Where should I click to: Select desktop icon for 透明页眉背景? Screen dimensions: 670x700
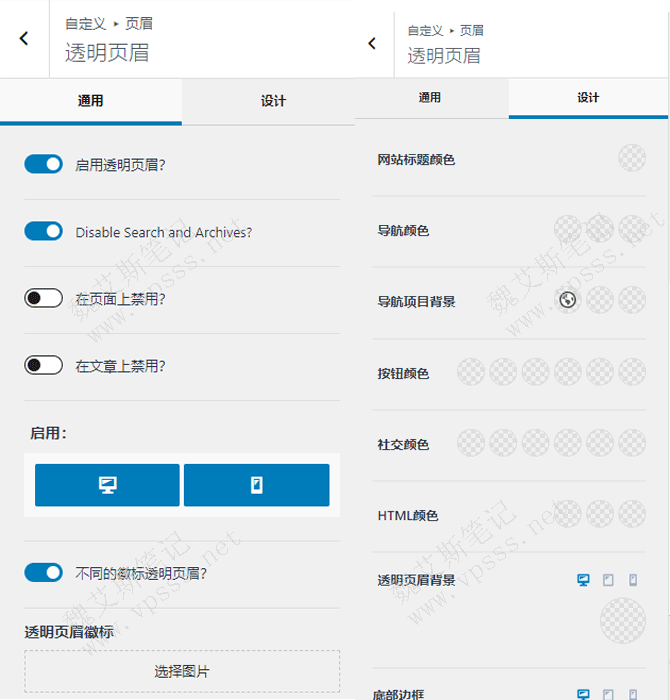(x=584, y=580)
